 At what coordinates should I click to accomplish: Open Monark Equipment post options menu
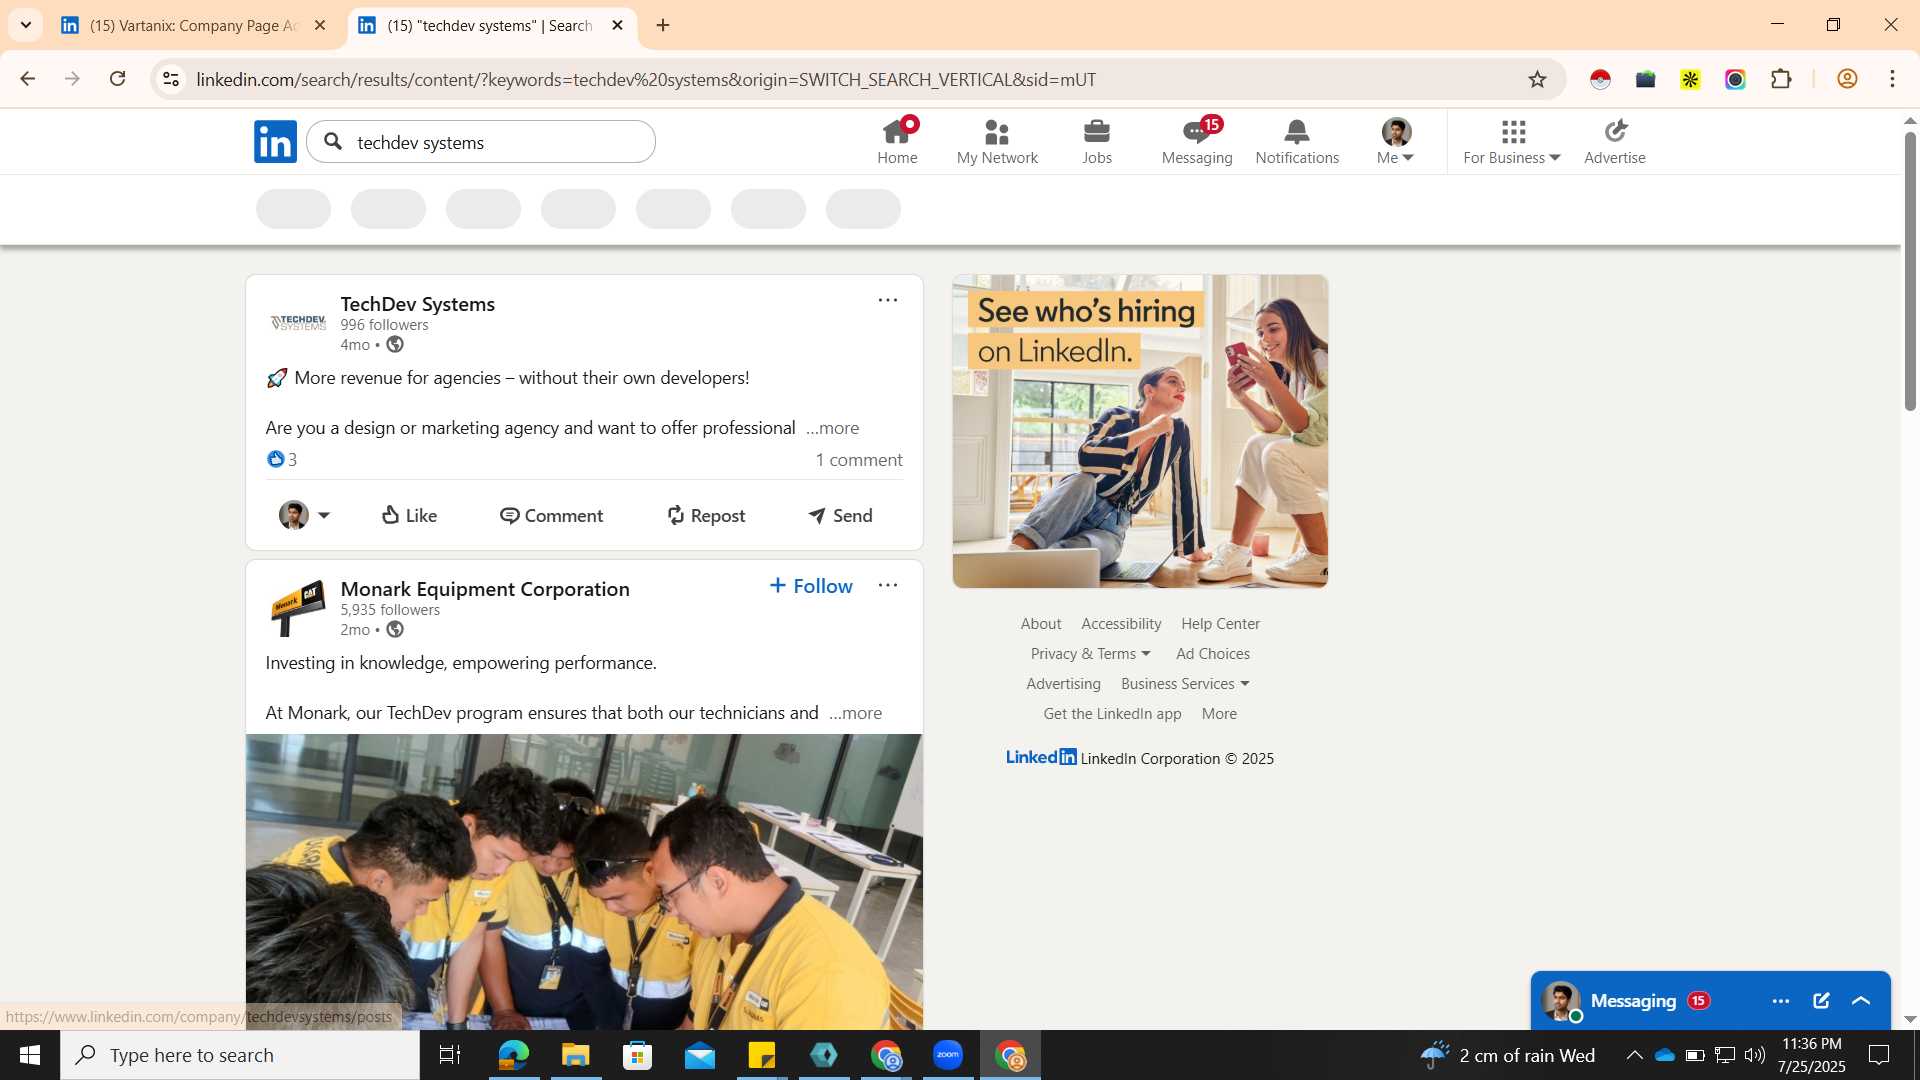(x=887, y=585)
